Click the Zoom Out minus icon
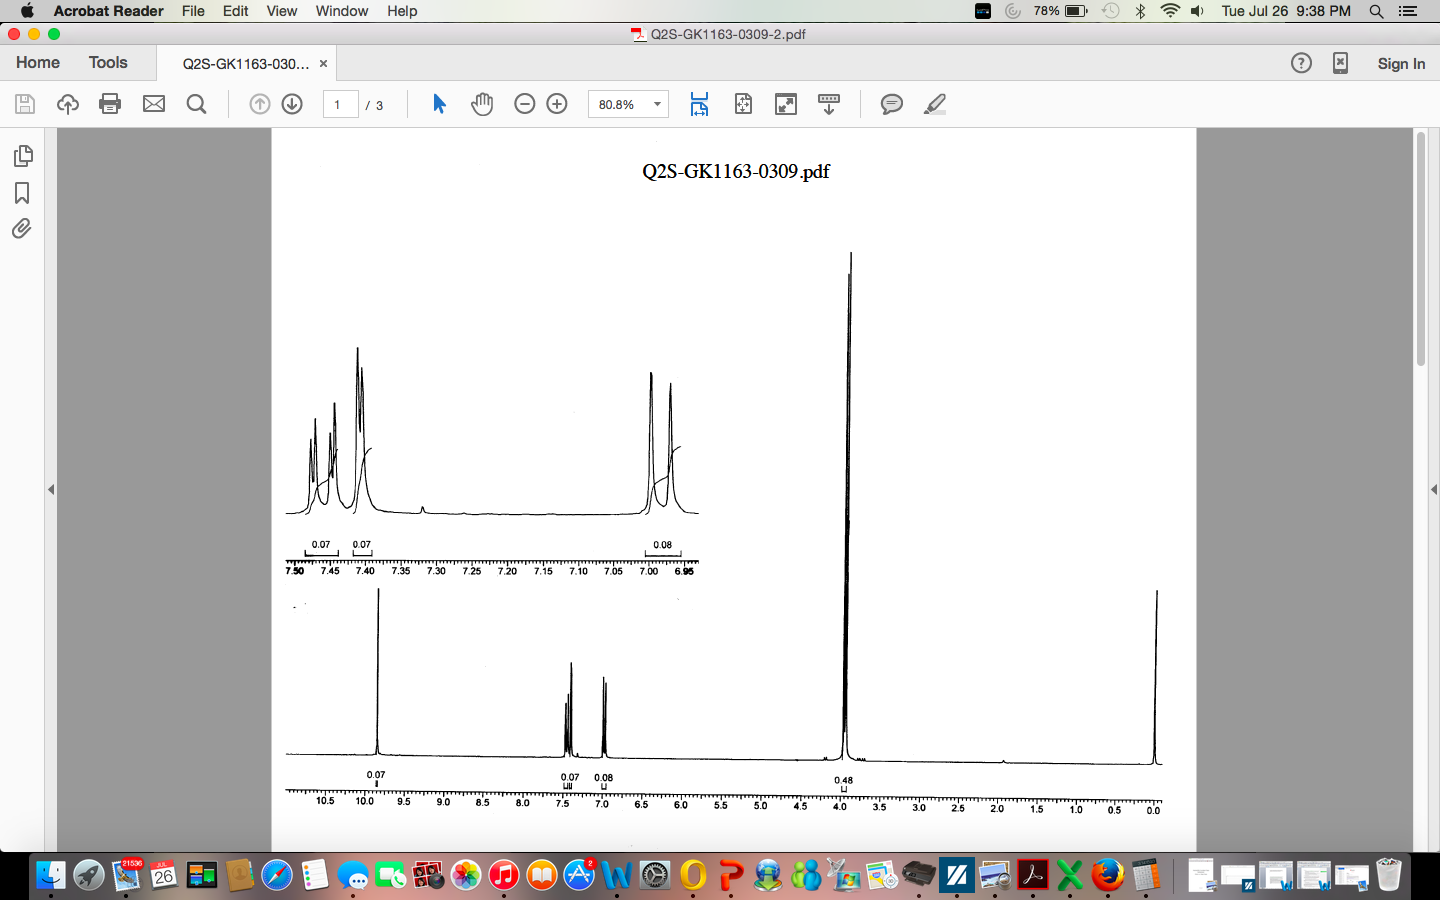Image resolution: width=1440 pixels, height=900 pixels. pos(525,104)
